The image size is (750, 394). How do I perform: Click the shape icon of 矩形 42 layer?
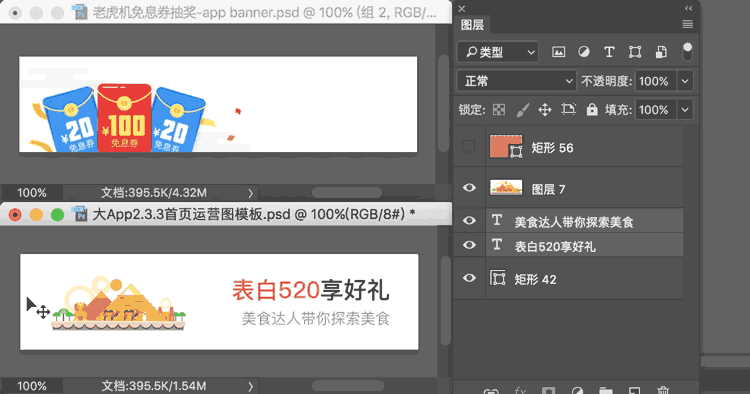[497, 278]
